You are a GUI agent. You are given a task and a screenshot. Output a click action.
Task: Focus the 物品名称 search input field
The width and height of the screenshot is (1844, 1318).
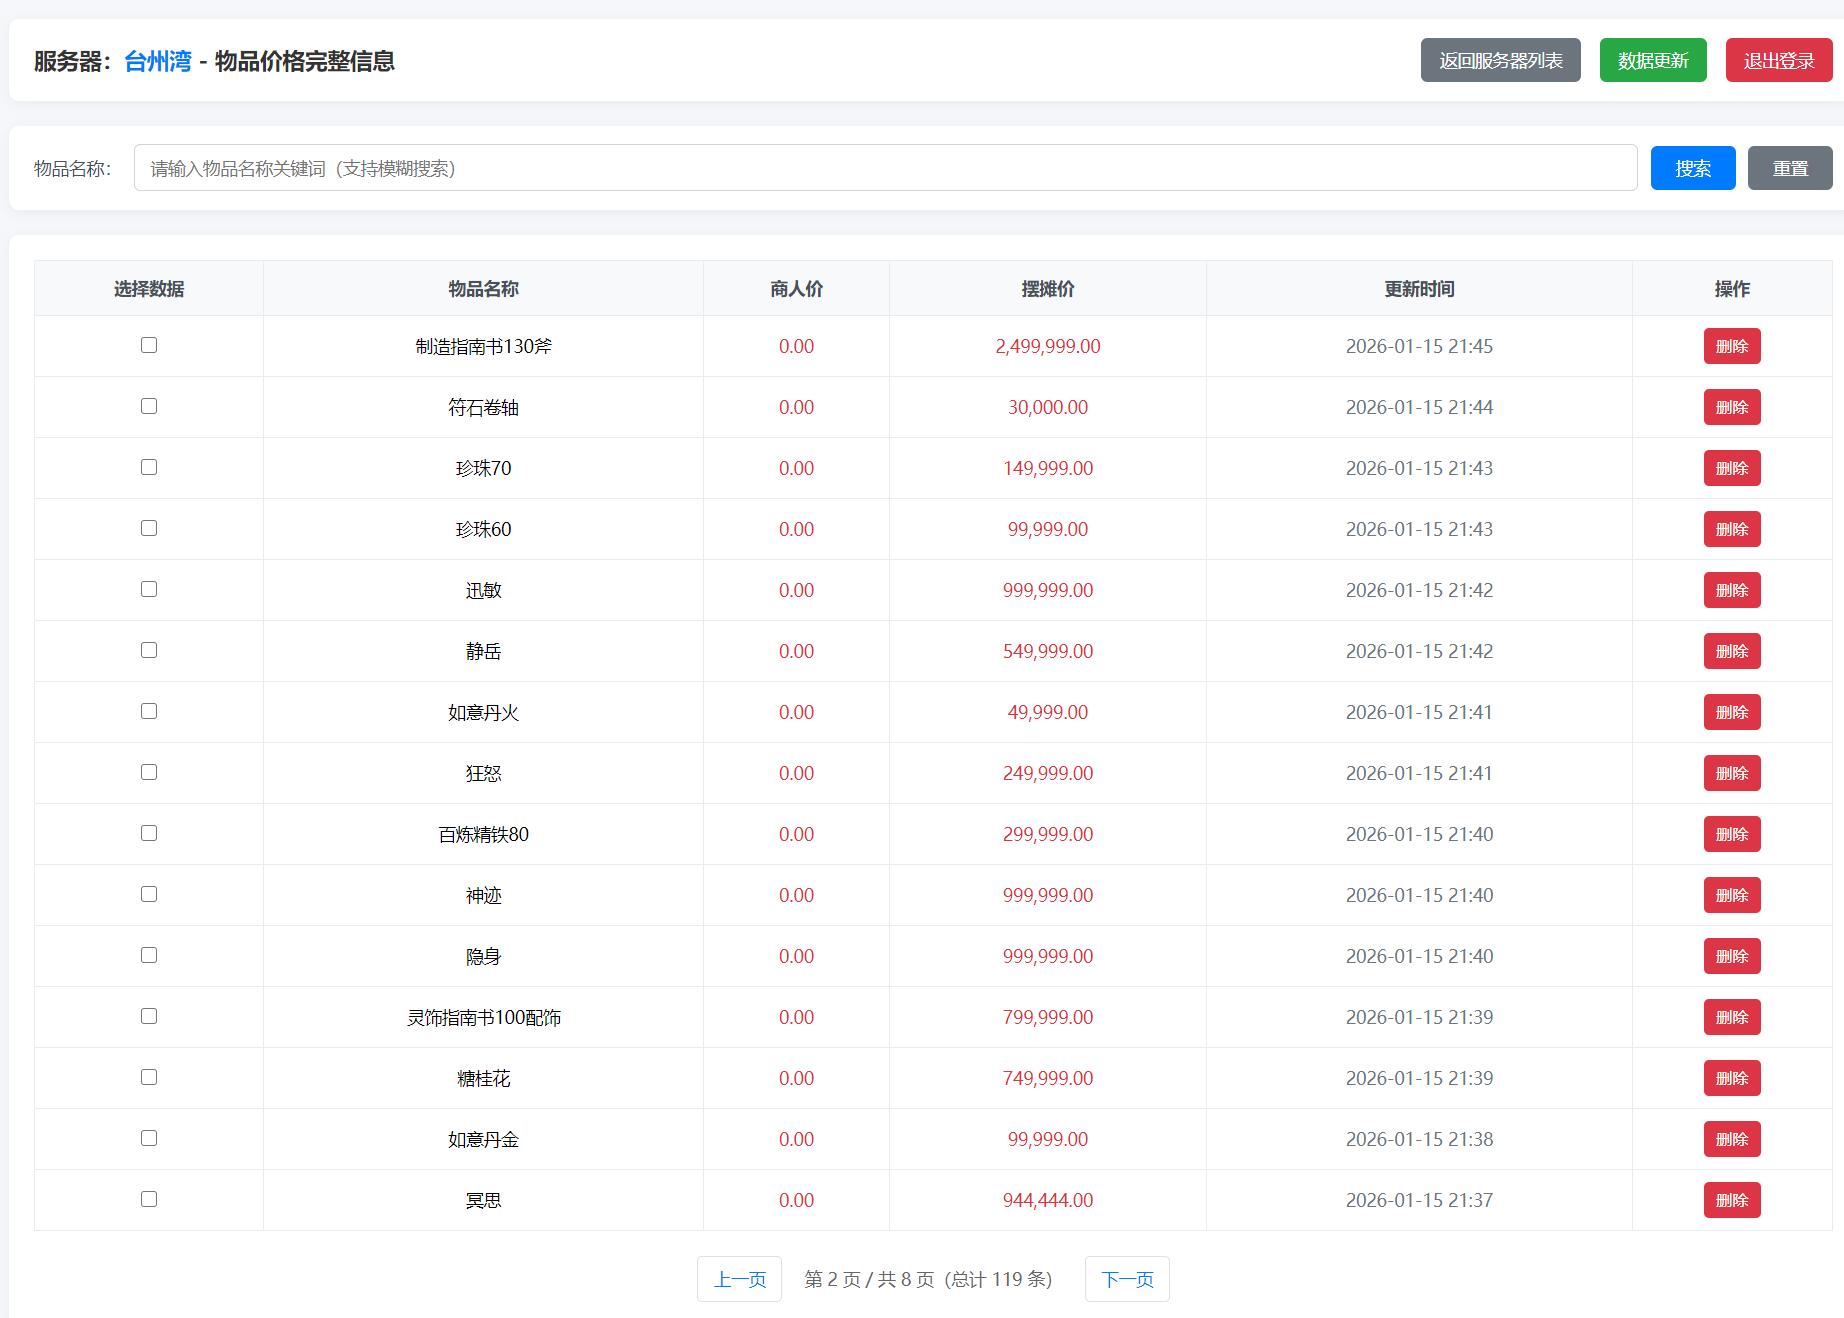(x=884, y=168)
